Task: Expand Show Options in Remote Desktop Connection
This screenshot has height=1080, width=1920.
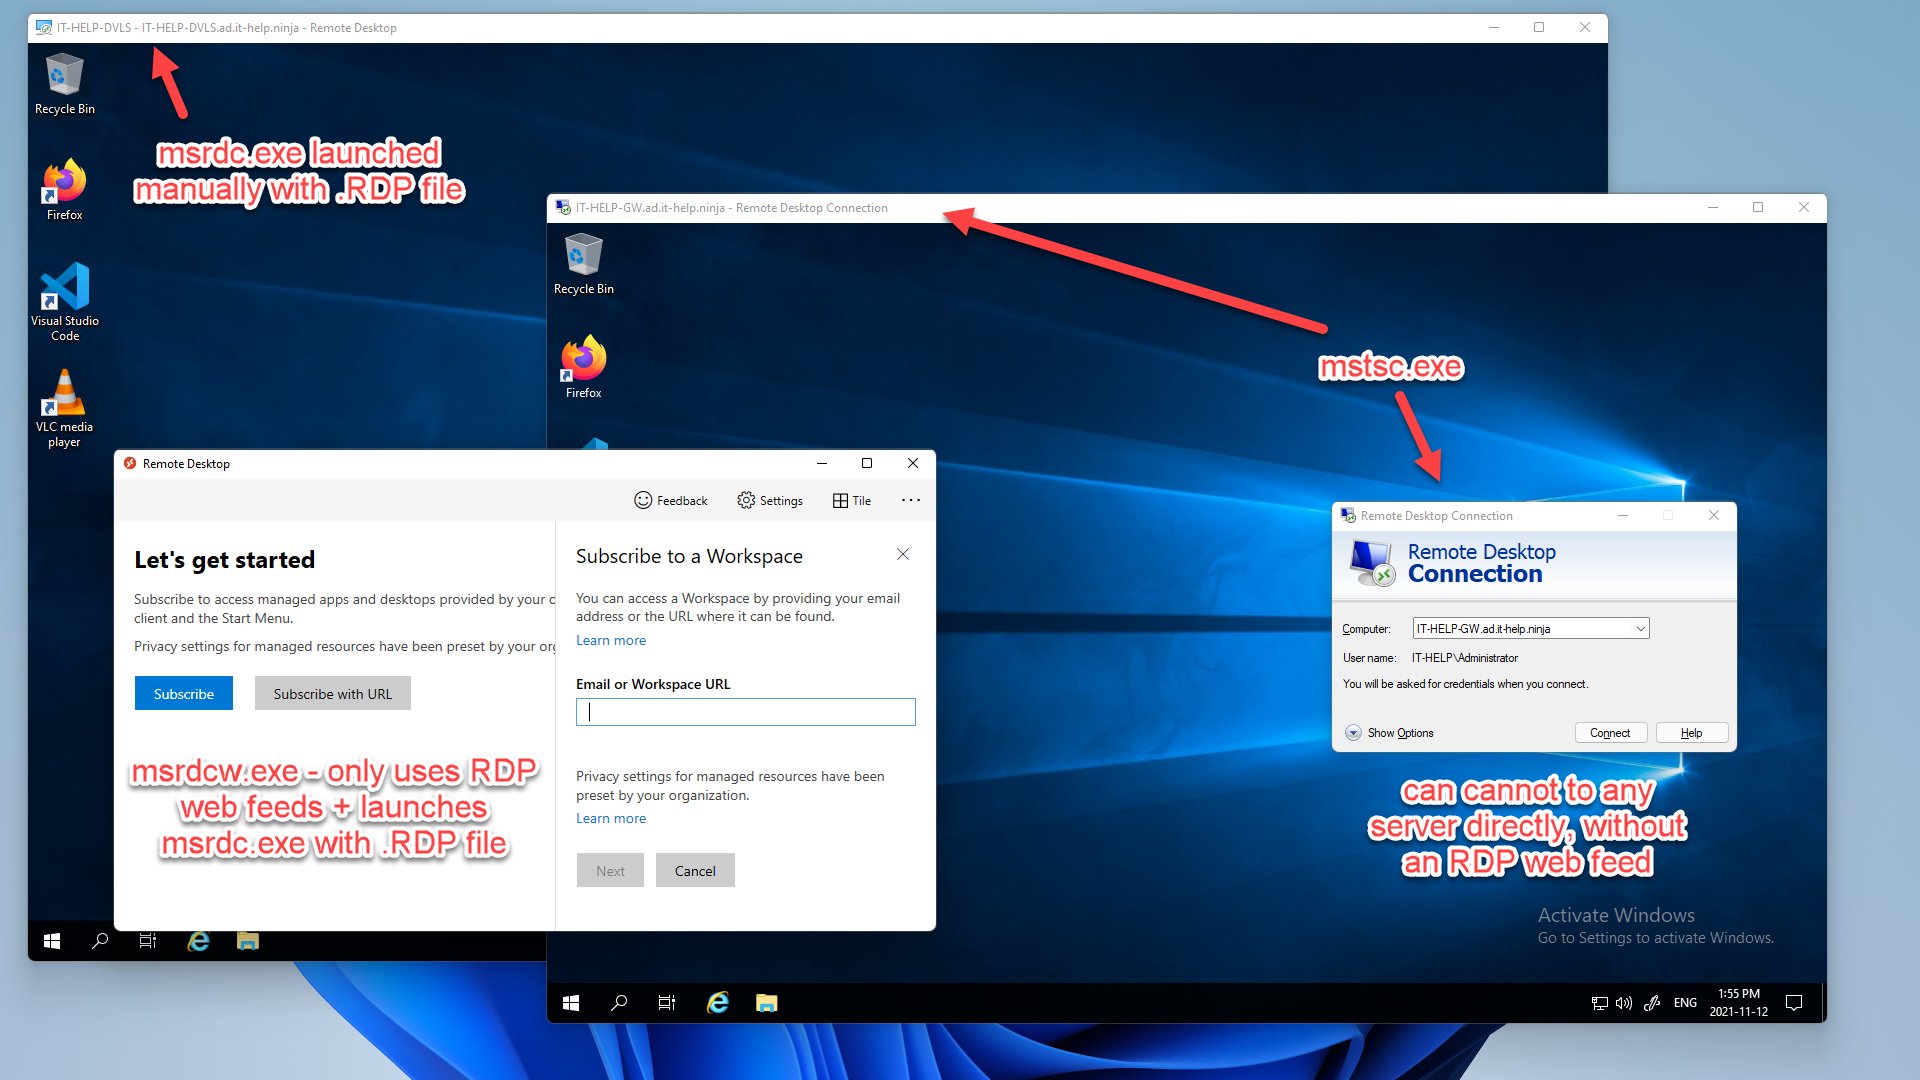Action: (x=1353, y=733)
